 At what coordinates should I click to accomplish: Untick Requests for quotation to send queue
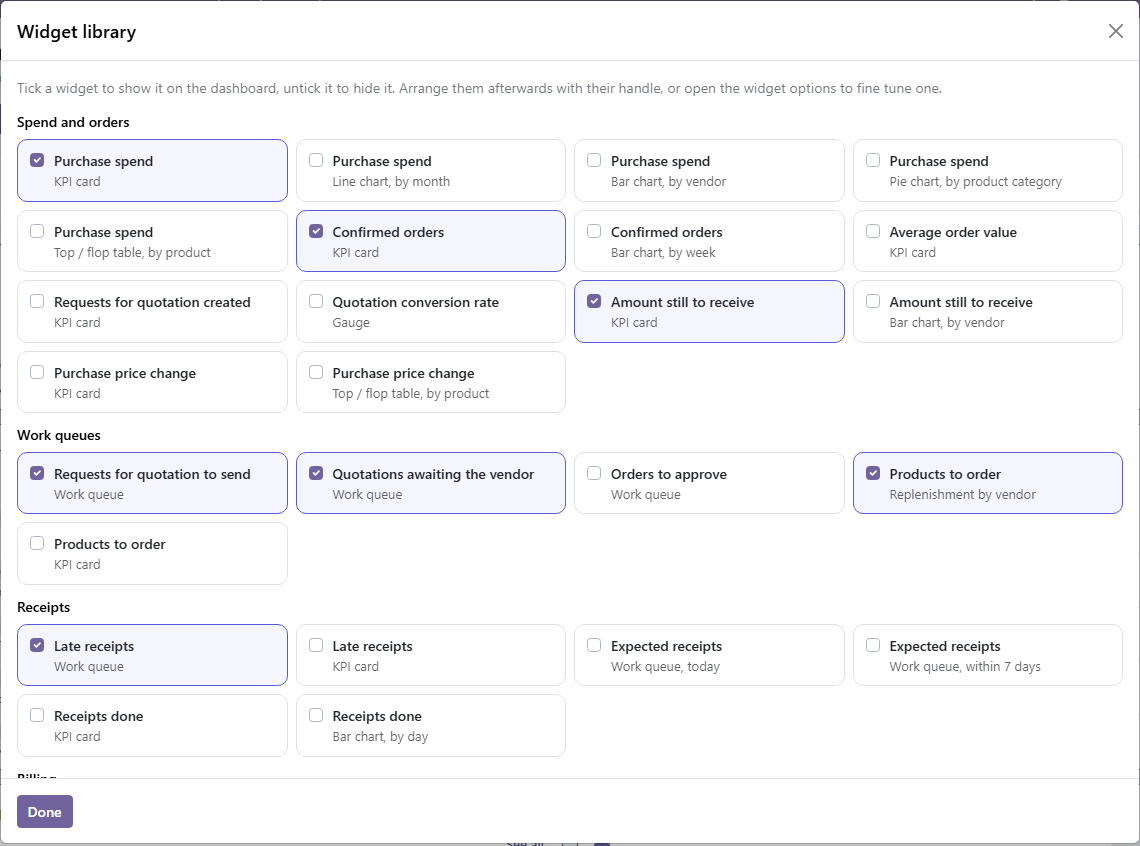click(37, 473)
